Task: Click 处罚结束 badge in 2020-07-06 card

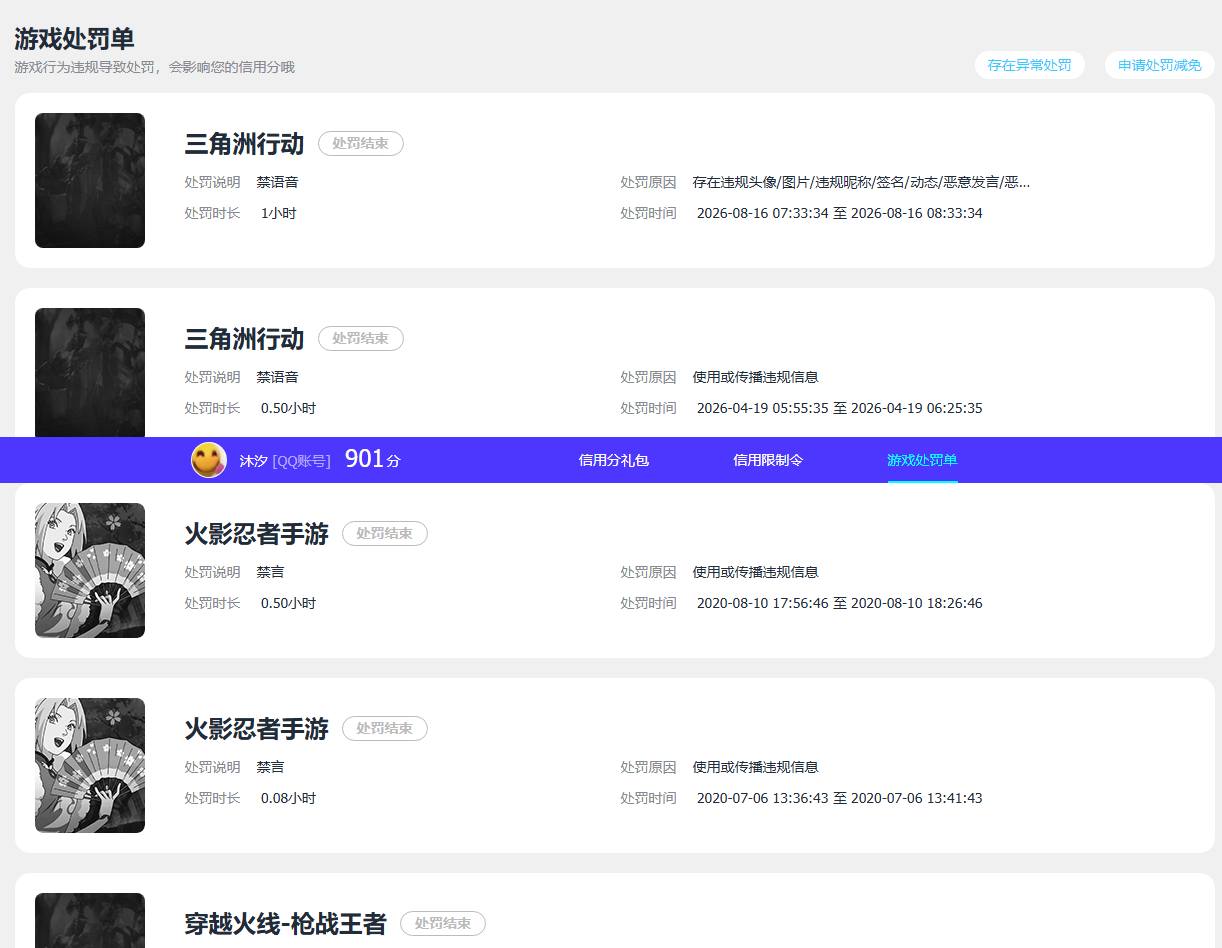Action: tap(385, 729)
